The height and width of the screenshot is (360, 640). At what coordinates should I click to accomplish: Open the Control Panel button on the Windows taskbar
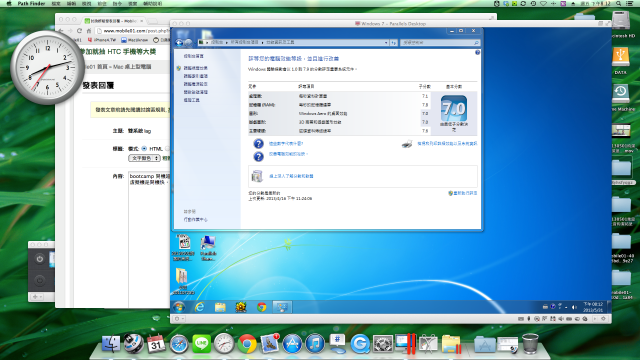(282, 307)
